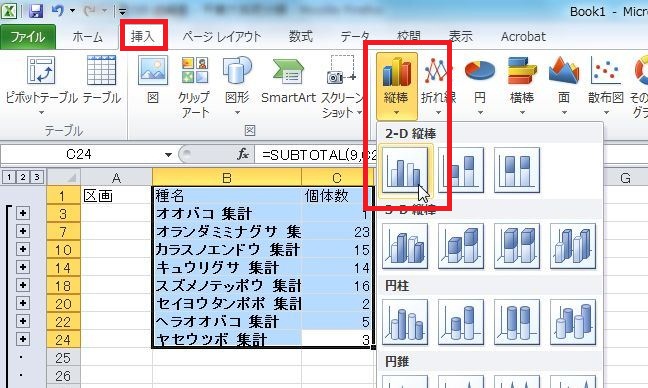The image size is (648, 388).
Task: Choose 3-D 100% stacked column chart
Action: click(517, 246)
